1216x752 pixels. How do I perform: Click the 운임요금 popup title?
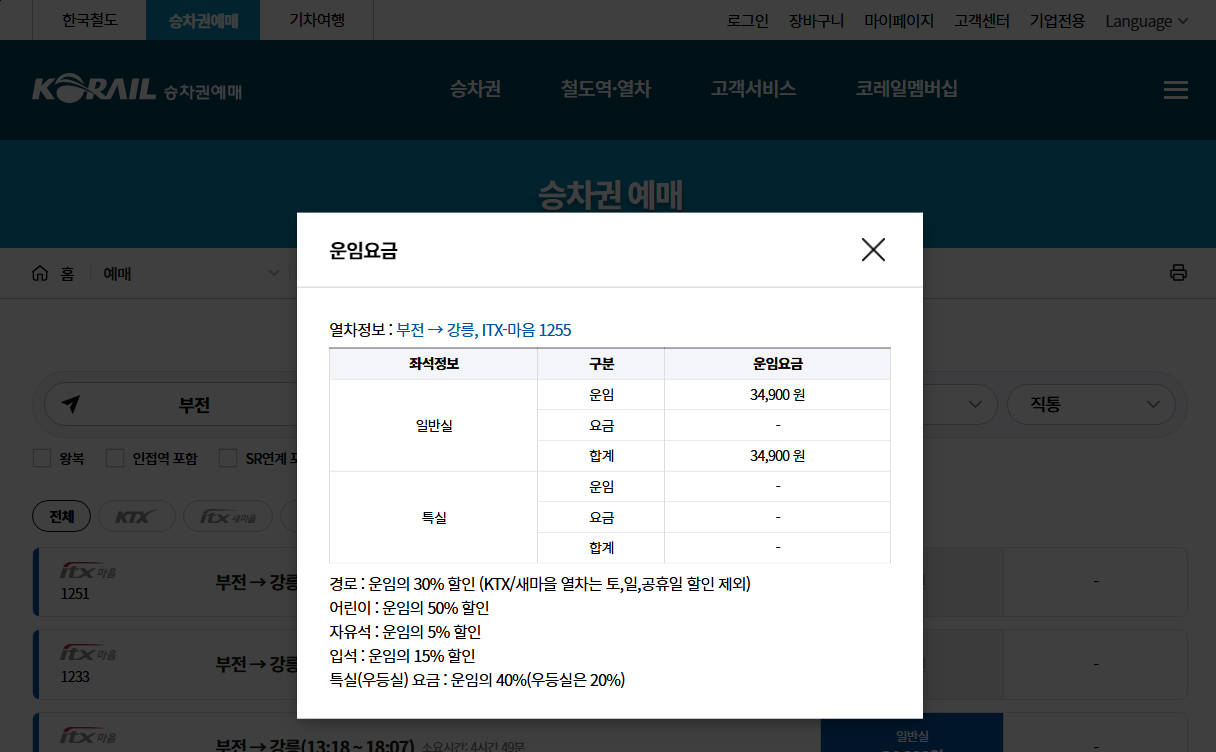pyautogui.click(x=363, y=250)
